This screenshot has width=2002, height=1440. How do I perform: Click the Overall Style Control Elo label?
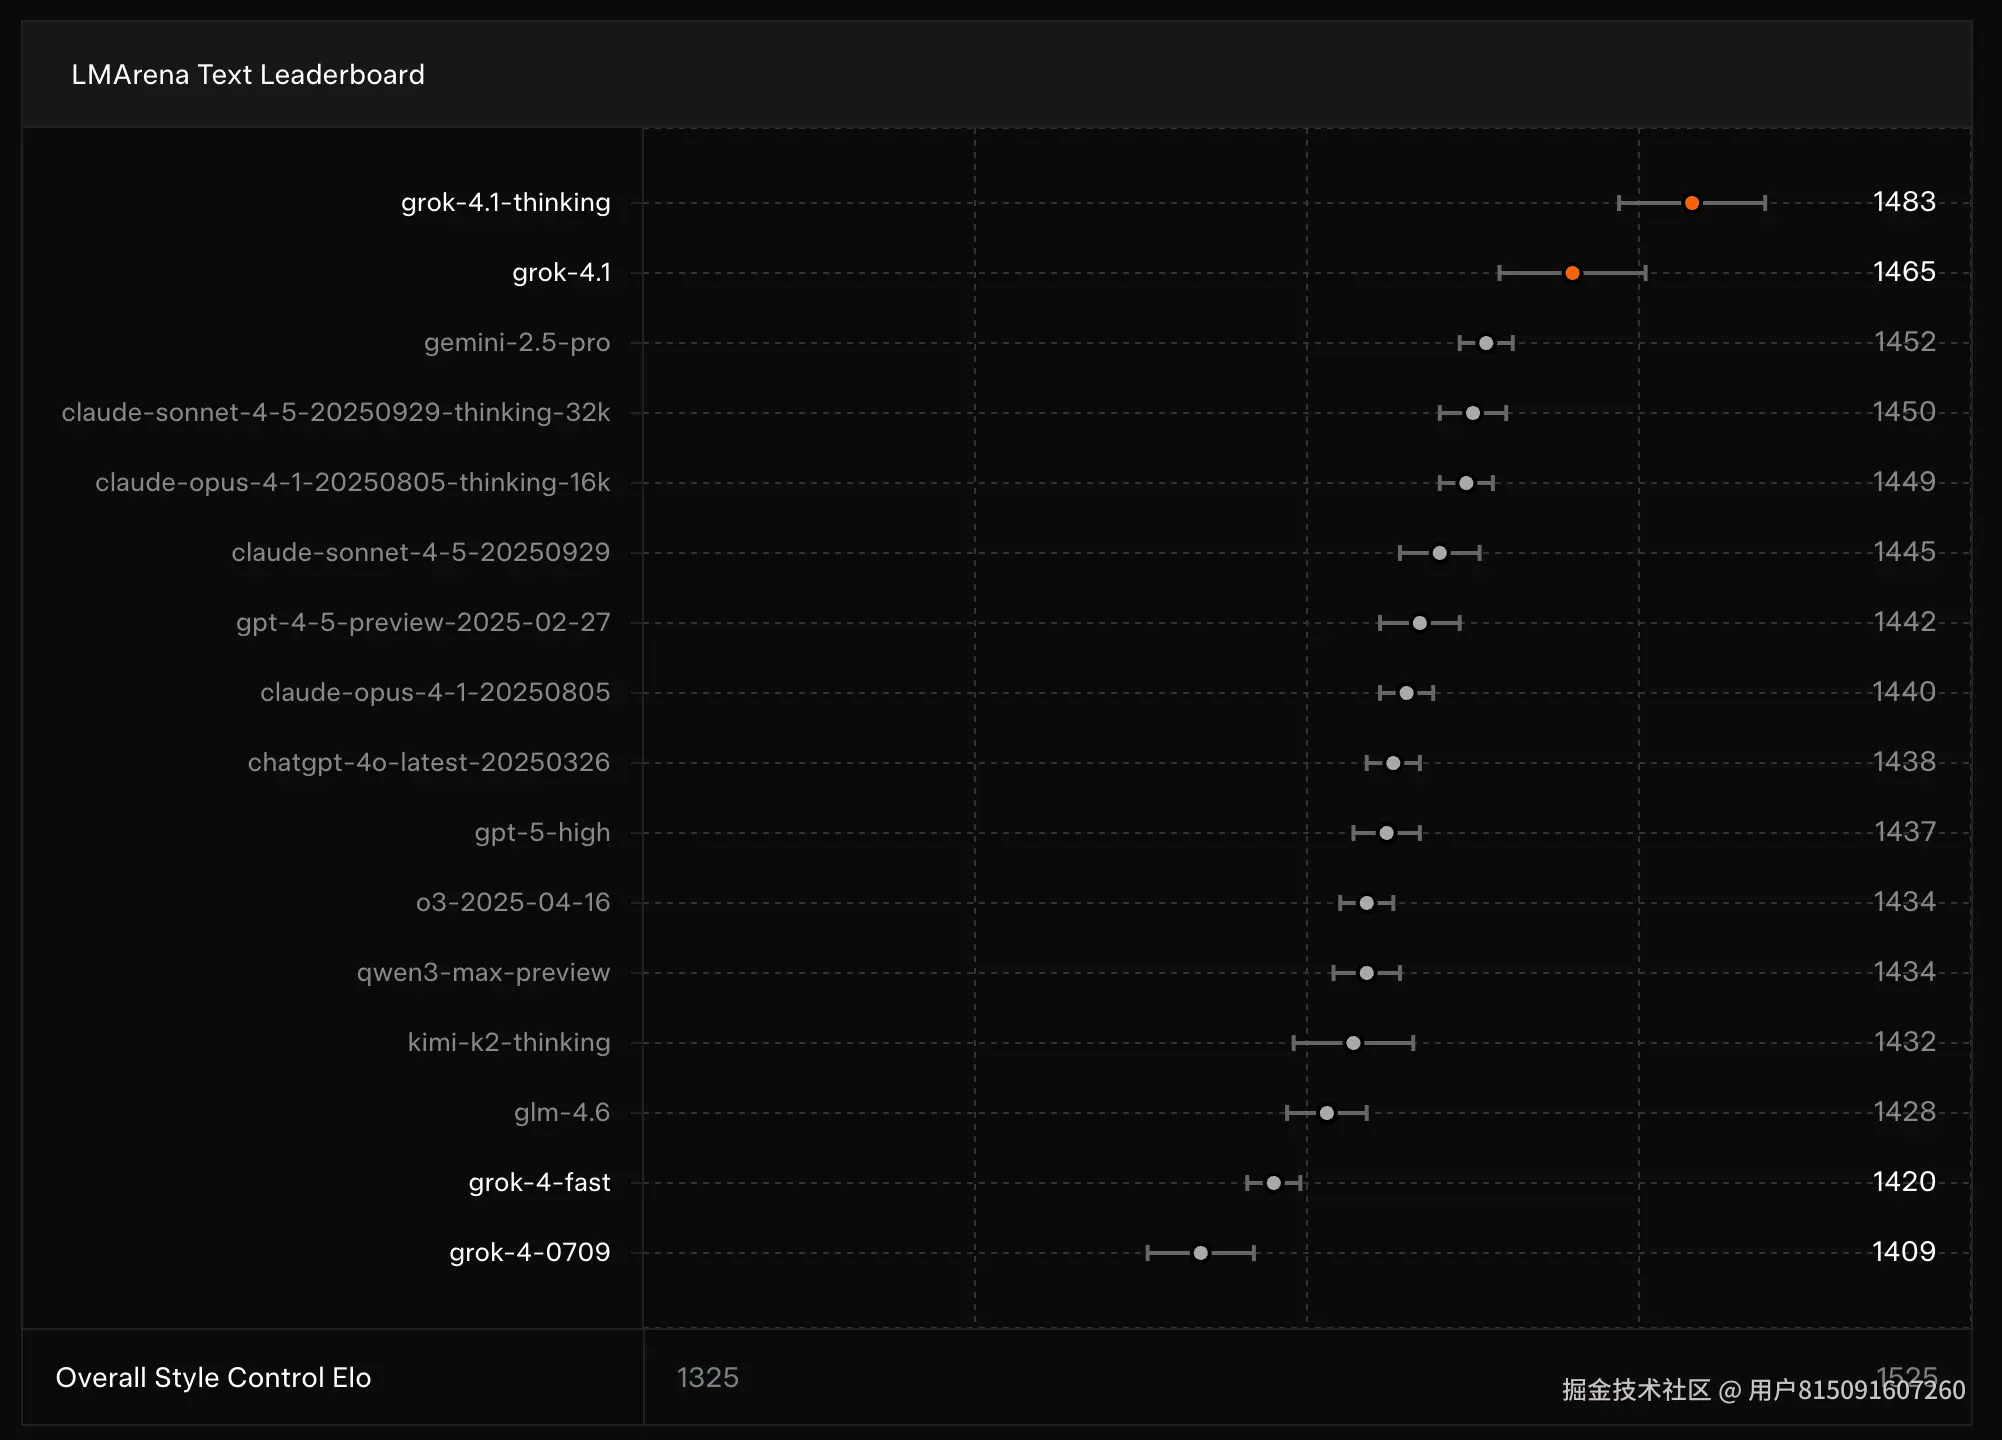click(x=213, y=1378)
